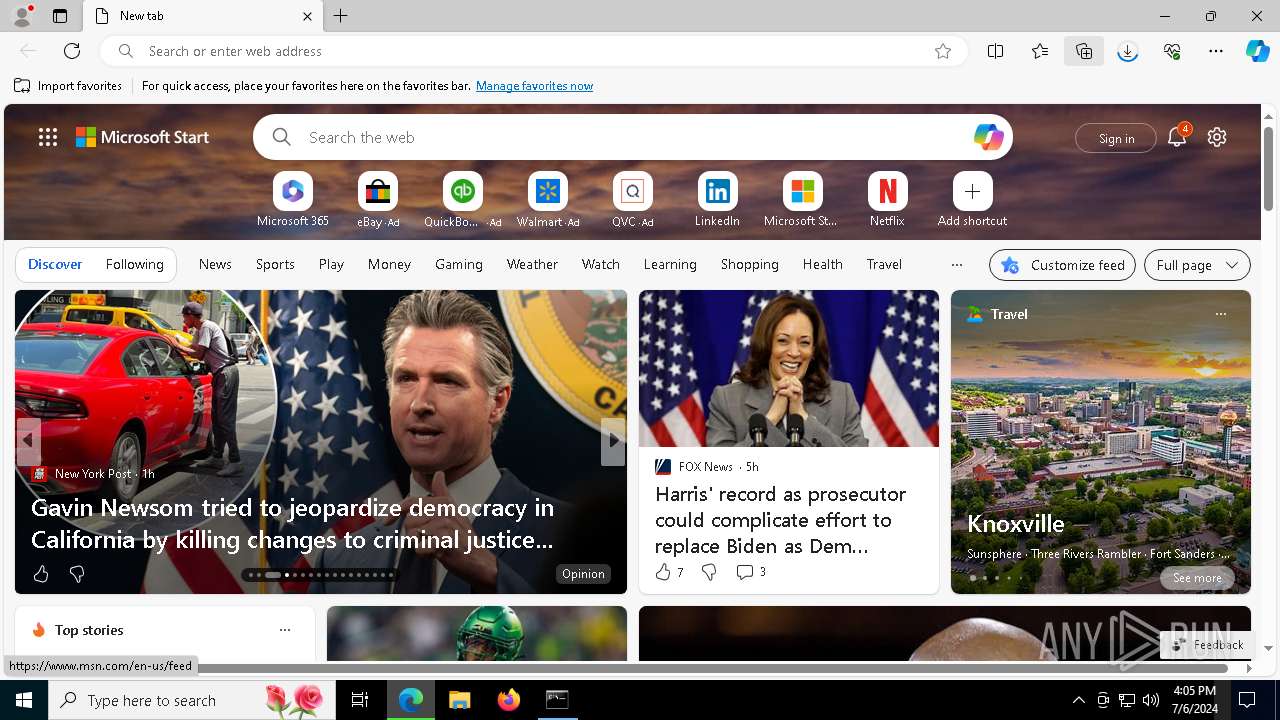Open the Health feed category

point(822,264)
